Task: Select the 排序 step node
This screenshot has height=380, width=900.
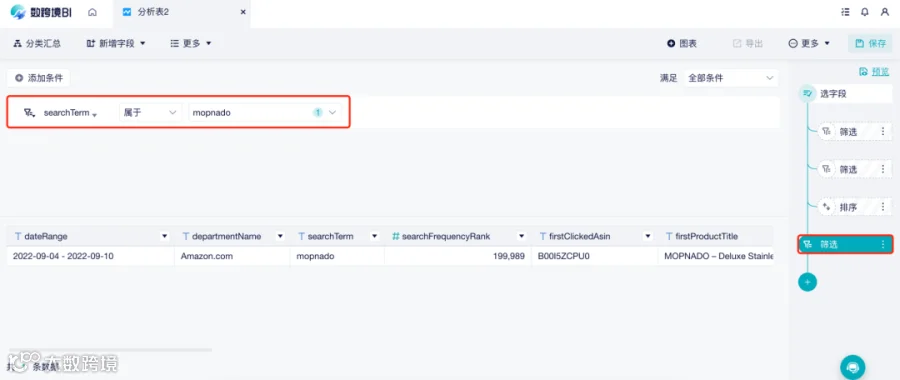Action: (854, 207)
